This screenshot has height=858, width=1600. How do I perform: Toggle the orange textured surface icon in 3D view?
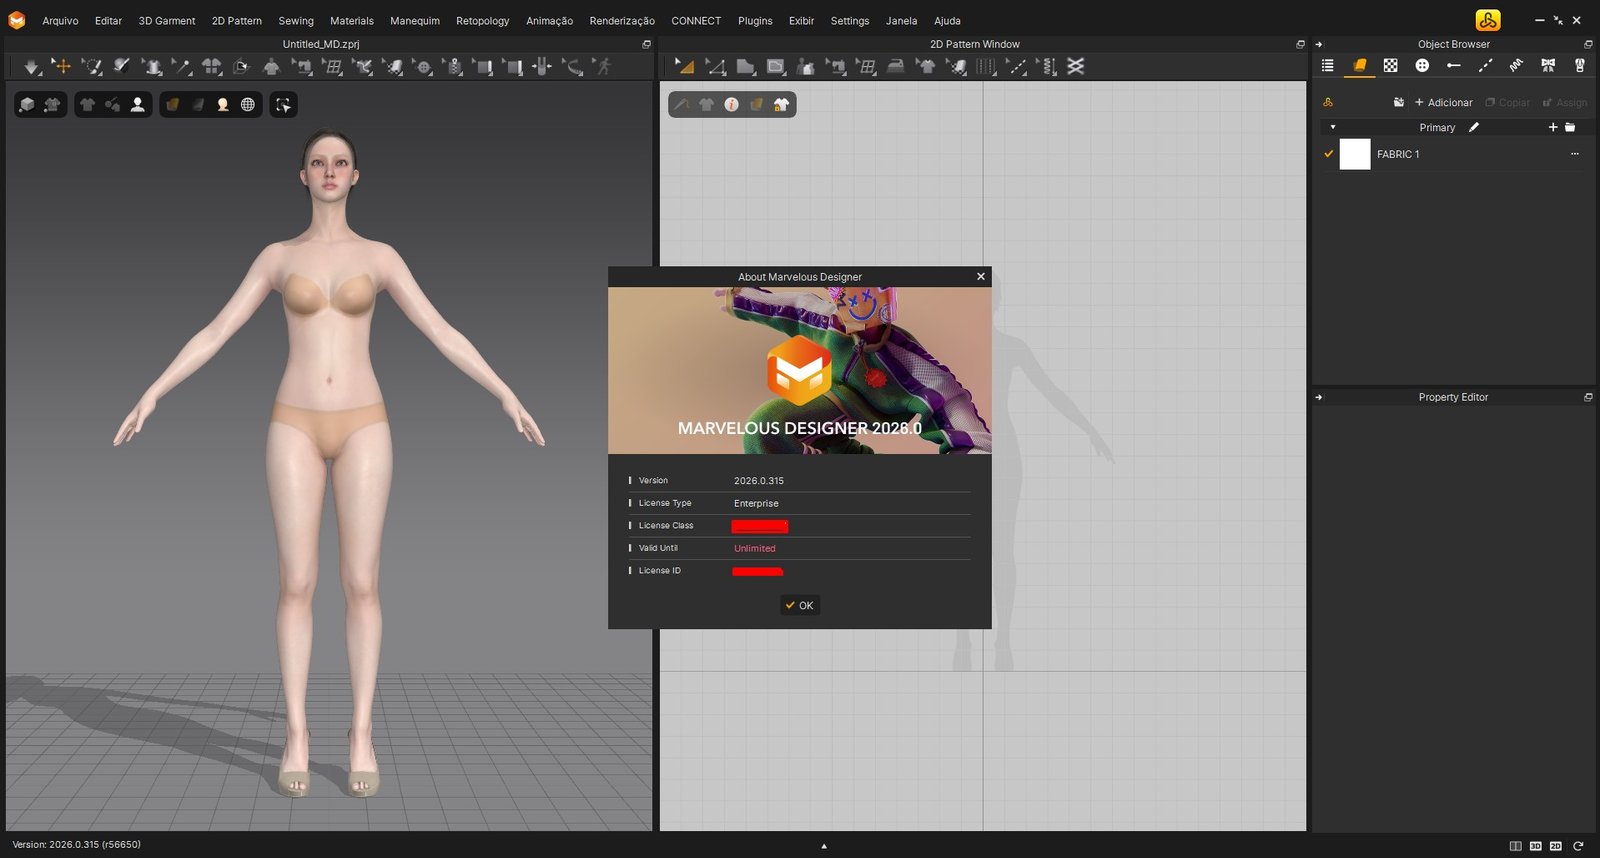[x=172, y=104]
